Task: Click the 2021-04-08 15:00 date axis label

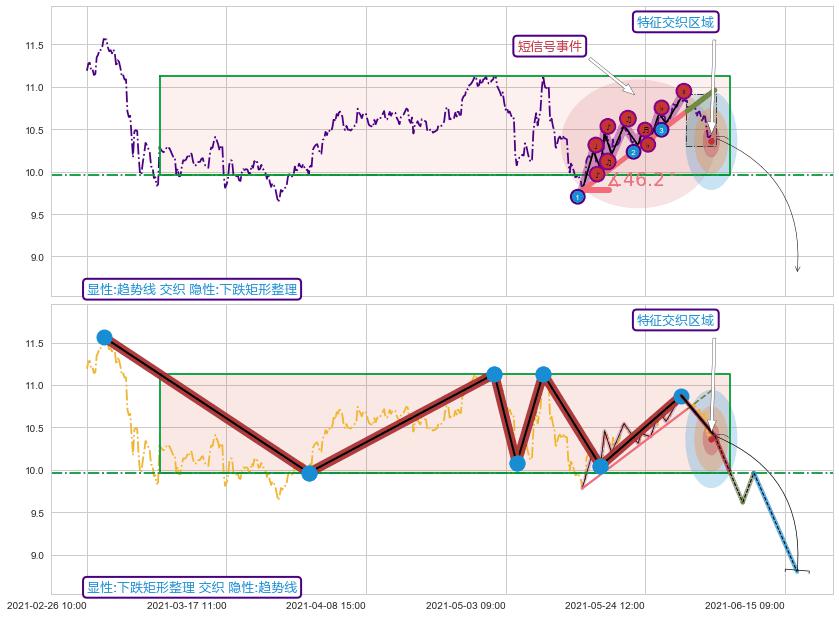Action: (x=326, y=605)
